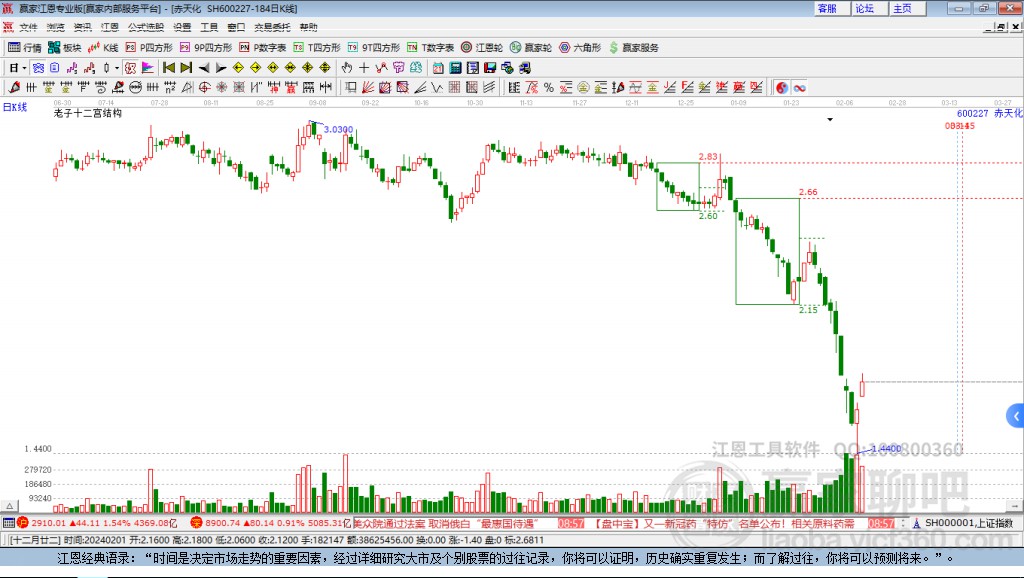Toggle highlighted red 叉 toolbar icon
The height and width of the screenshot is (578, 1024).
tap(130, 68)
